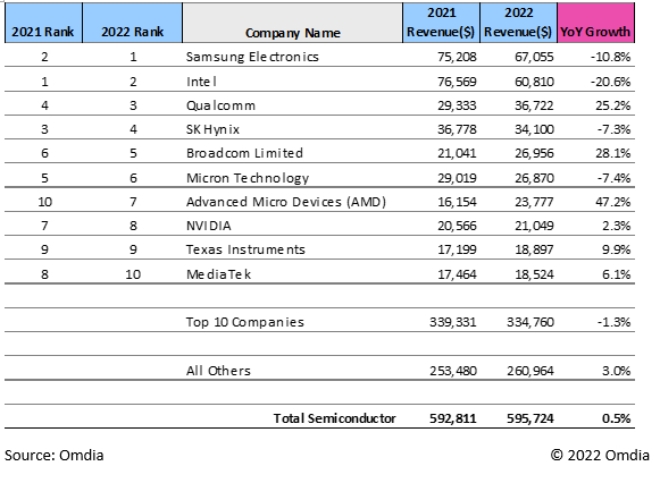Click Texas Instruments' 2022 revenue "18,897"
The image size is (660, 483).
pyautogui.click(x=534, y=249)
